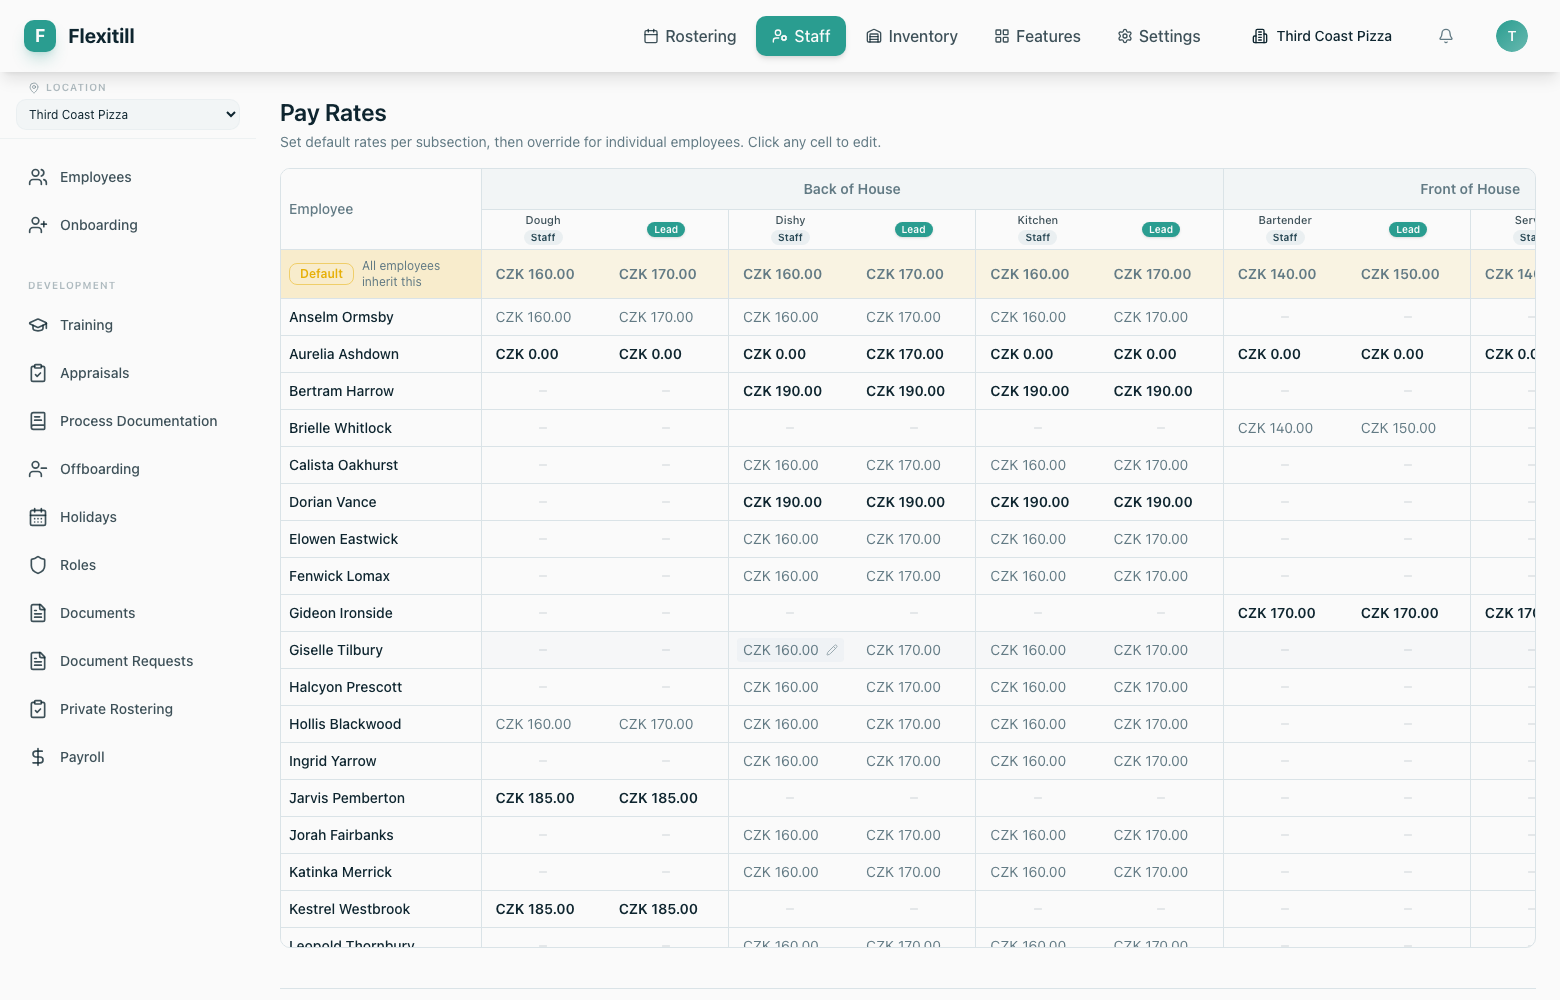Click the Training graduation cap icon
Image resolution: width=1560 pixels, height=1000 pixels.
(x=38, y=325)
